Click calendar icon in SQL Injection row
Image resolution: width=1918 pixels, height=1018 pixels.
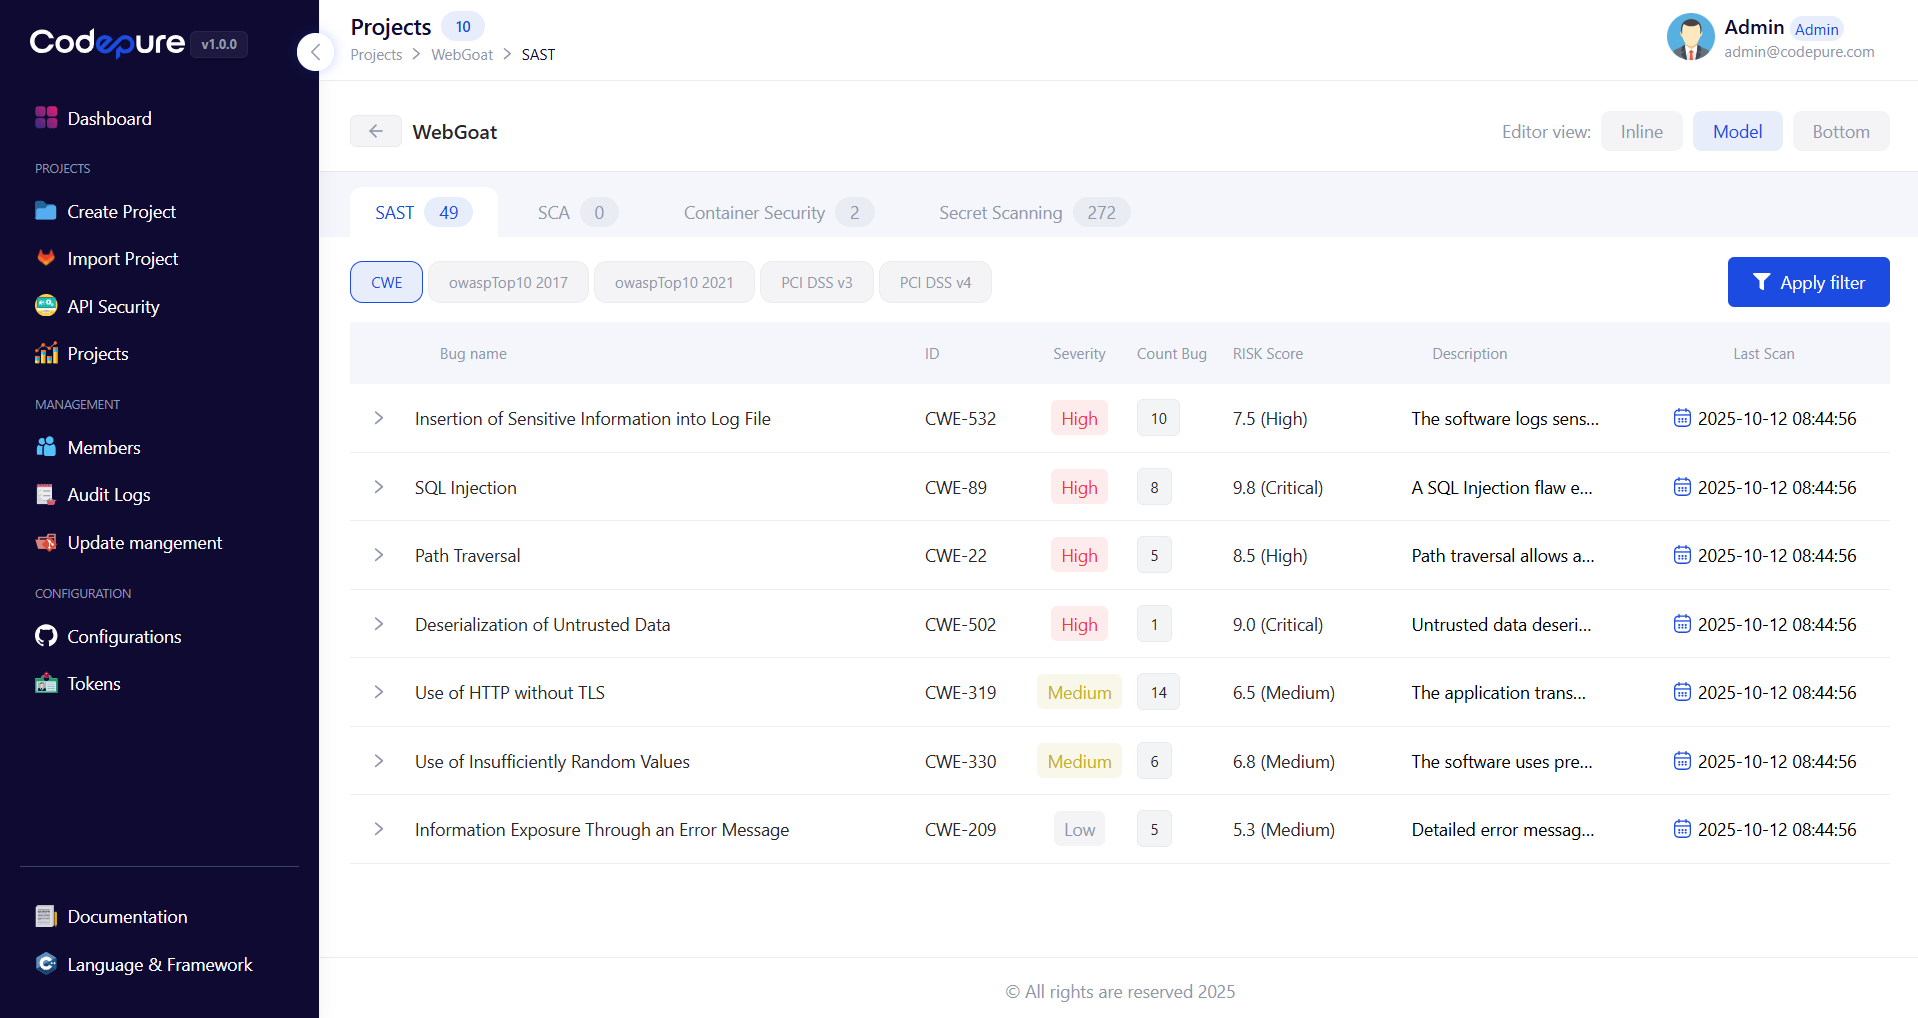(1682, 487)
